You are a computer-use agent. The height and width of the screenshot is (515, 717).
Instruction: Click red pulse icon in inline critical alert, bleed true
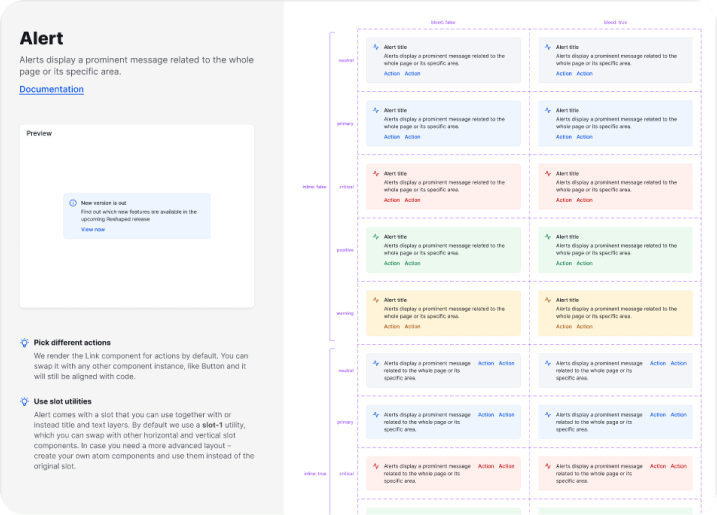[548, 466]
